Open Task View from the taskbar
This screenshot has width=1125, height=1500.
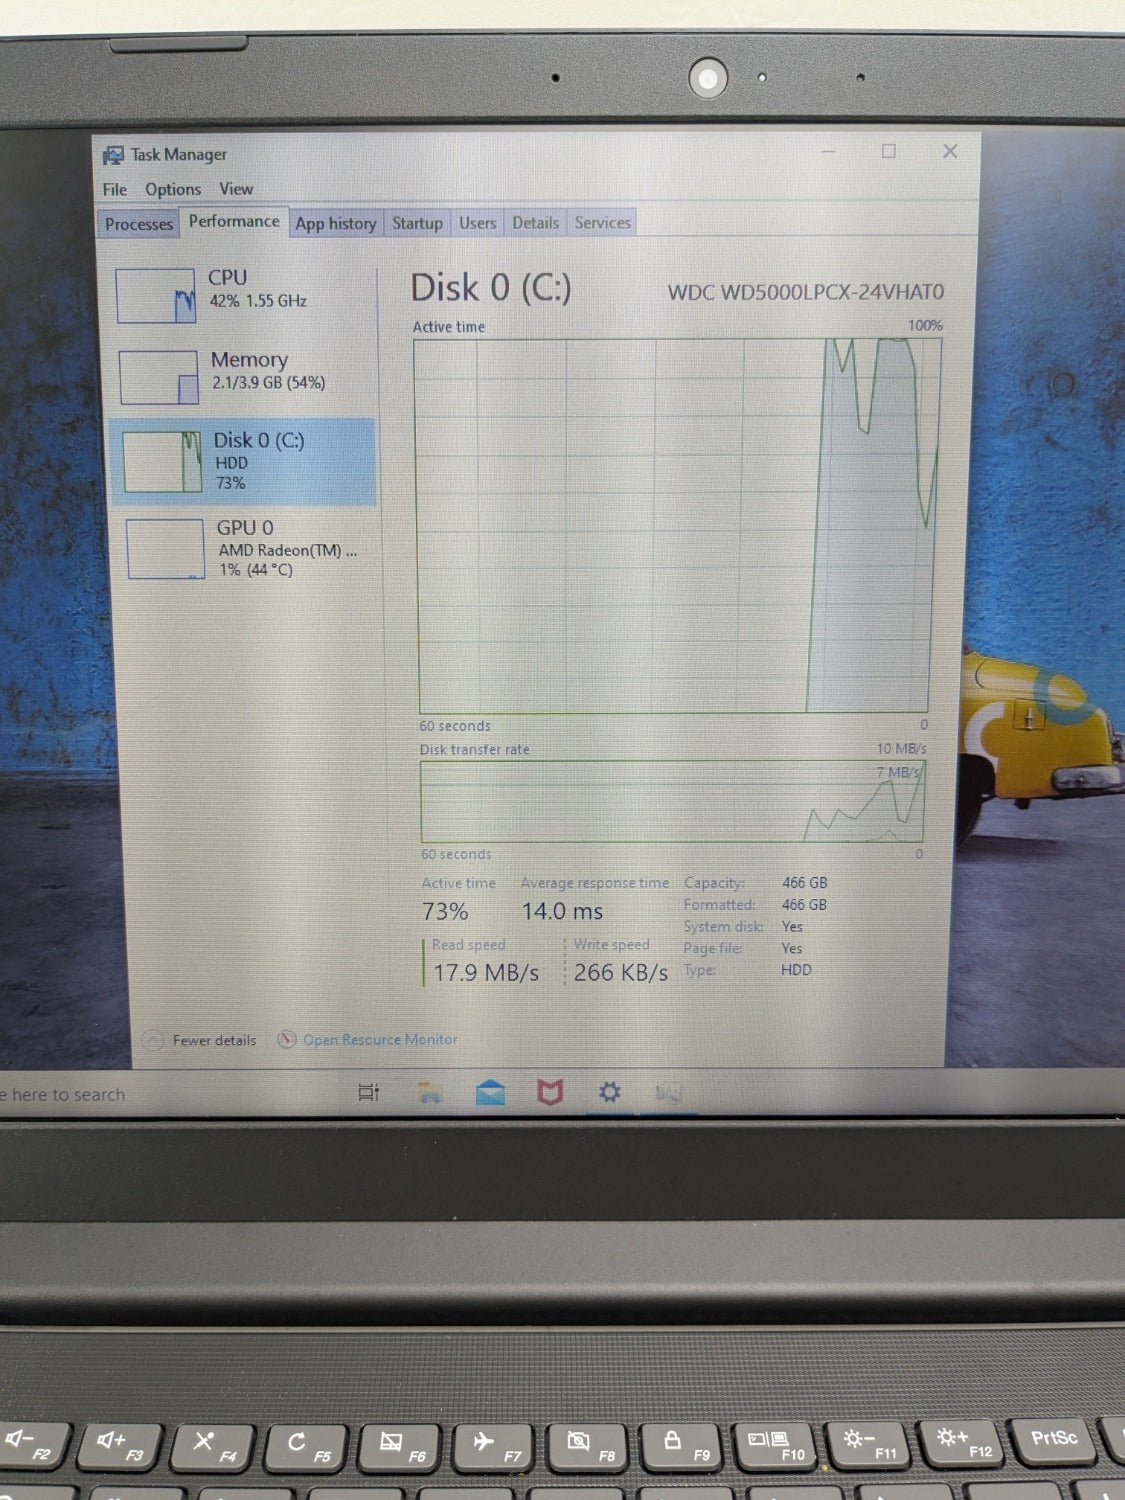pyautogui.click(x=369, y=1092)
